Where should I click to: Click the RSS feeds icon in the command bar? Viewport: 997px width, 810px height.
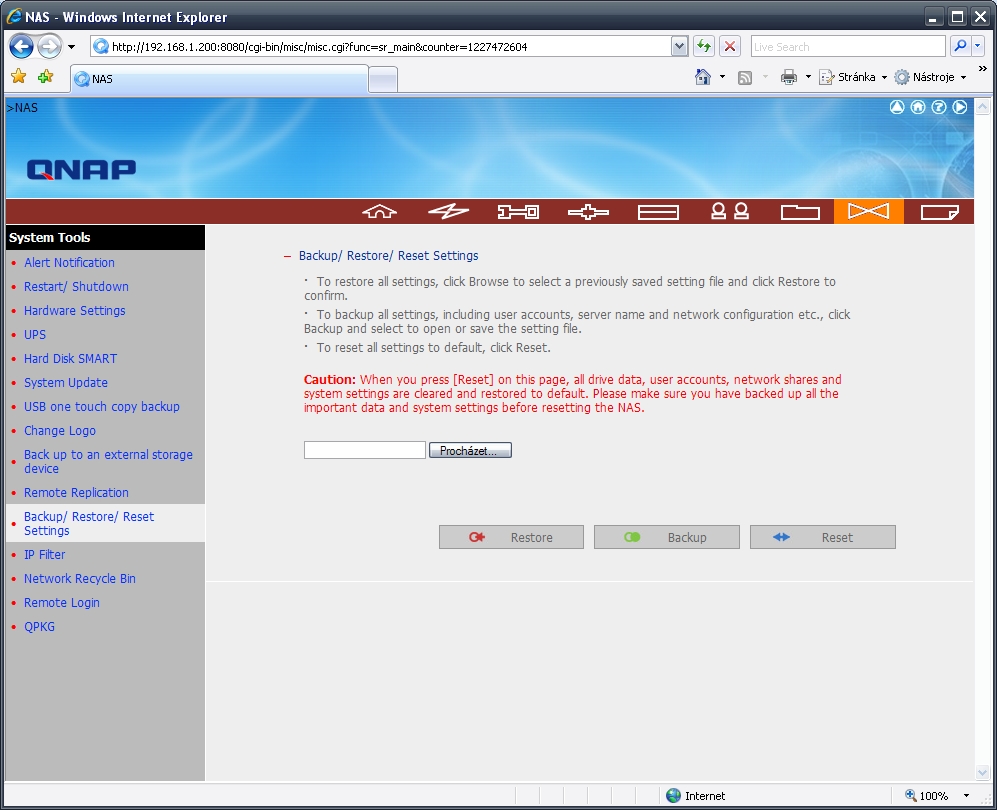pos(745,78)
